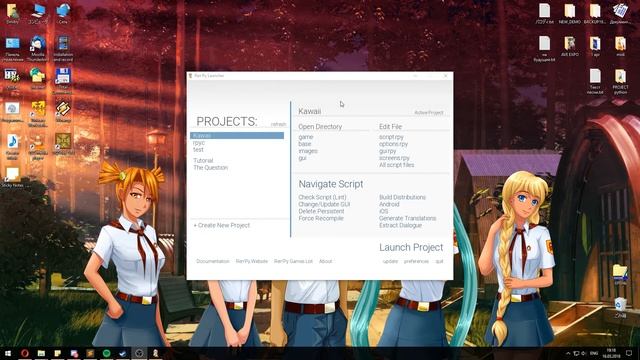This screenshot has height=360, width=640.
Task: Choose Change/Update GUI
Action: coord(324,204)
